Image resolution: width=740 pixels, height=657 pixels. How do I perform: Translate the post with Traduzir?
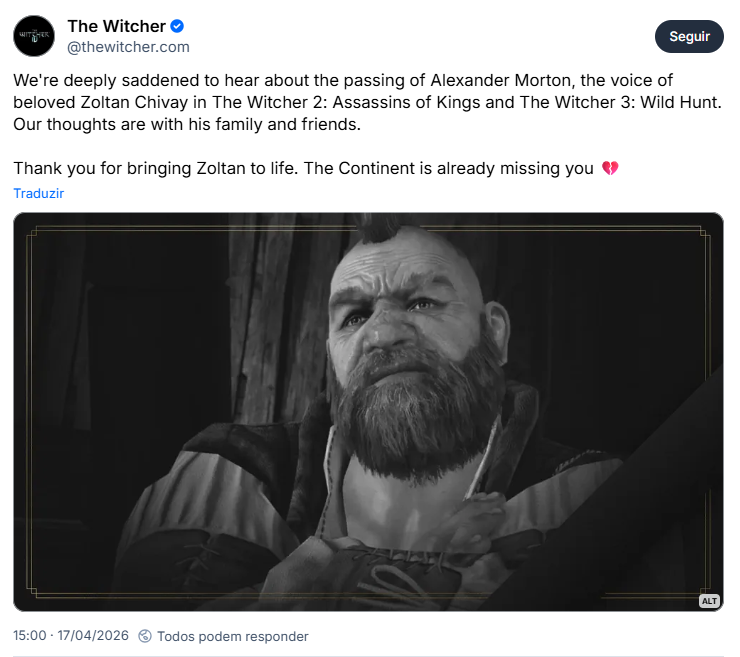tap(39, 193)
